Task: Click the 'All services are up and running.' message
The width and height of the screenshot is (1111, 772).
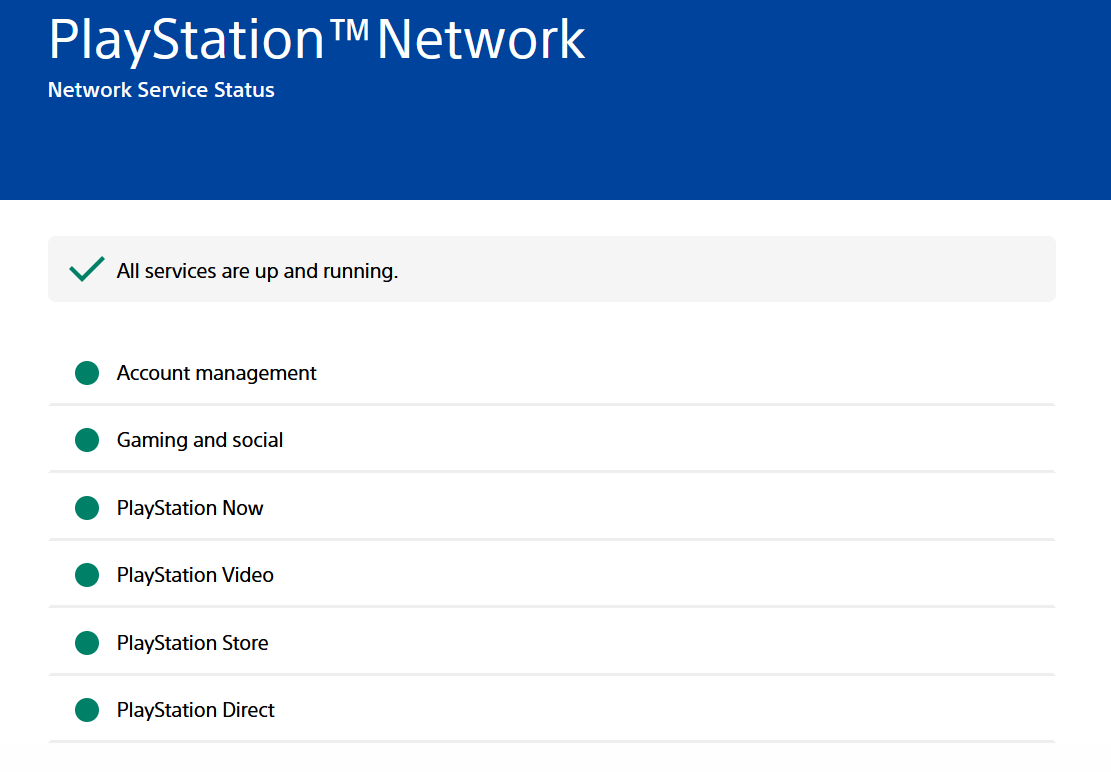Action: [x=257, y=271]
